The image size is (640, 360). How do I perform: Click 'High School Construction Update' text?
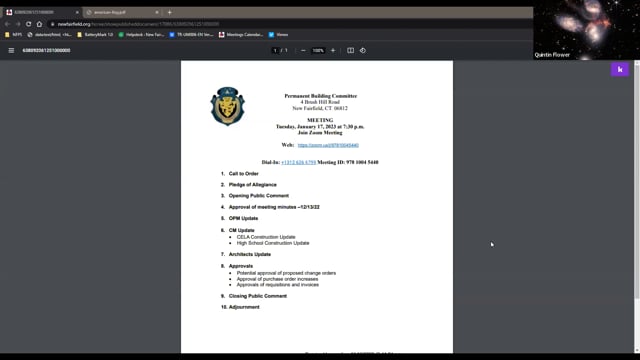click(x=273, y=243)
